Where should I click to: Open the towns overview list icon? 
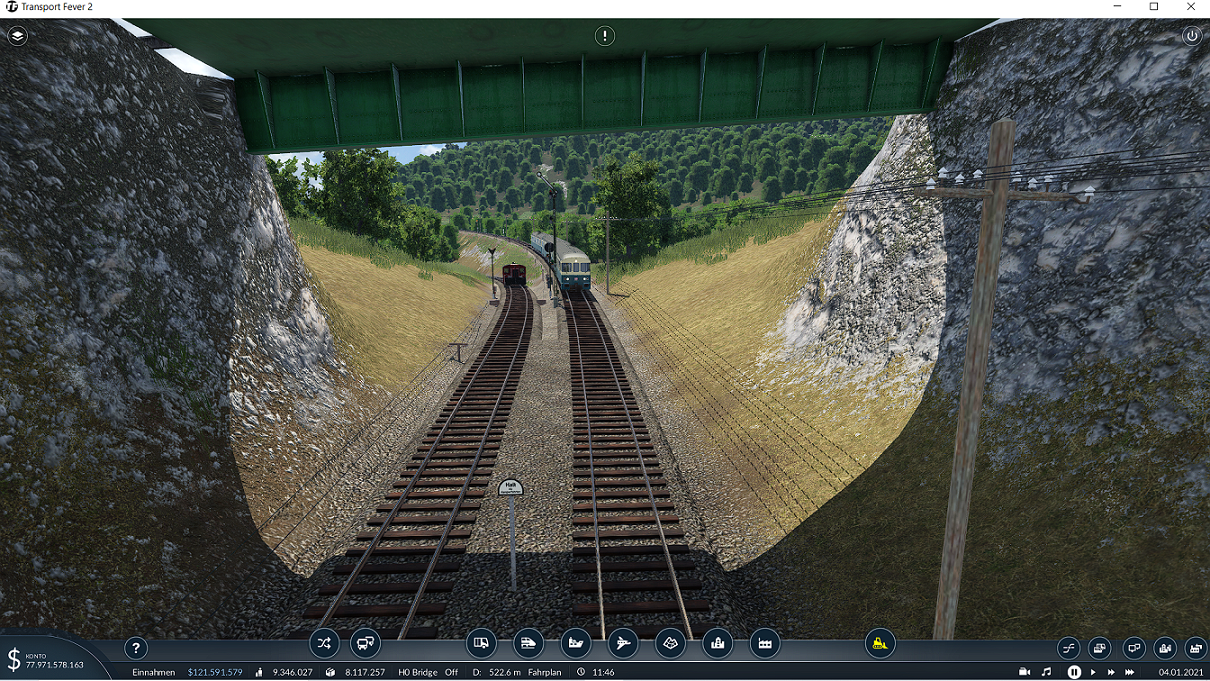pyautogui.click(x=1165, y=648)
